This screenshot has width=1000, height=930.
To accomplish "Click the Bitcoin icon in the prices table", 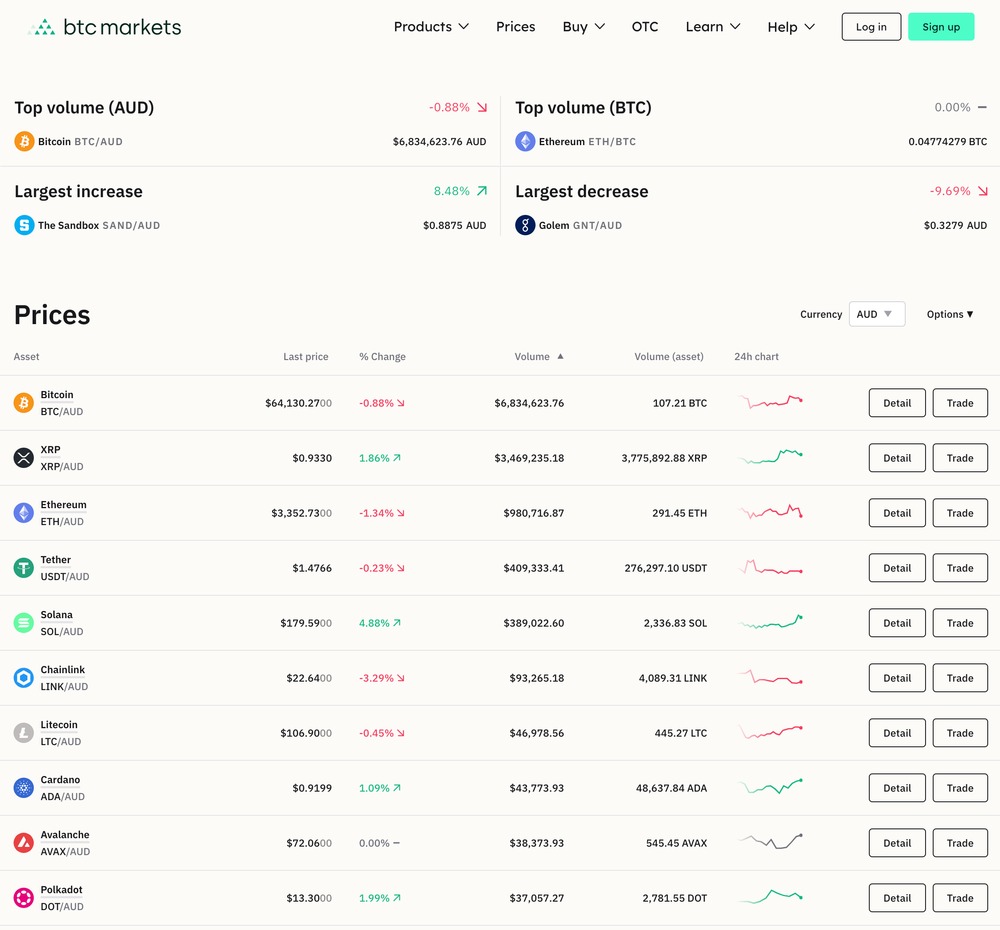I will coord(24,403).
